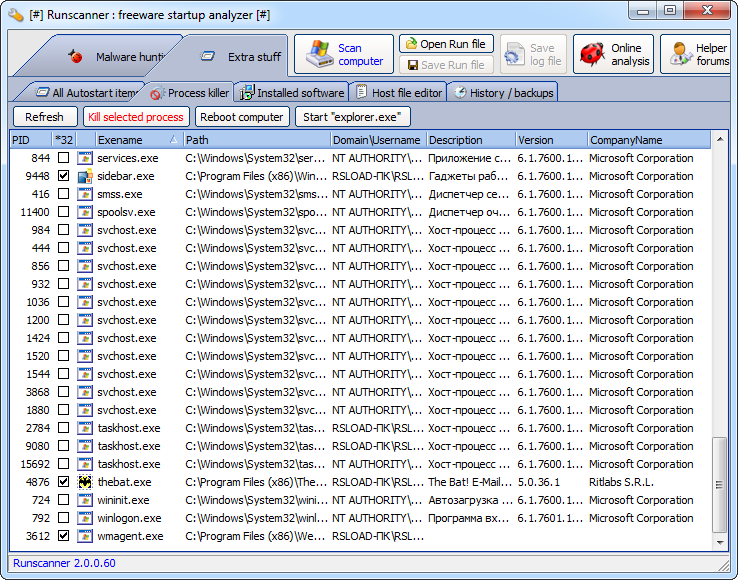Click the wininit.exe file icon
Screen dimensions: 738x580
(85, 500)
